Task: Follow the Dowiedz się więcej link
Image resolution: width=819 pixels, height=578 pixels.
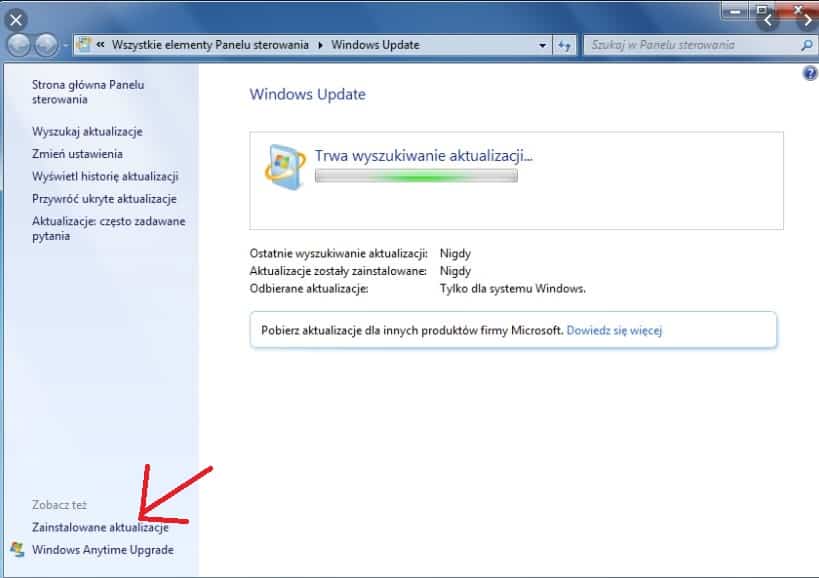Action: [x=614, y=331]
